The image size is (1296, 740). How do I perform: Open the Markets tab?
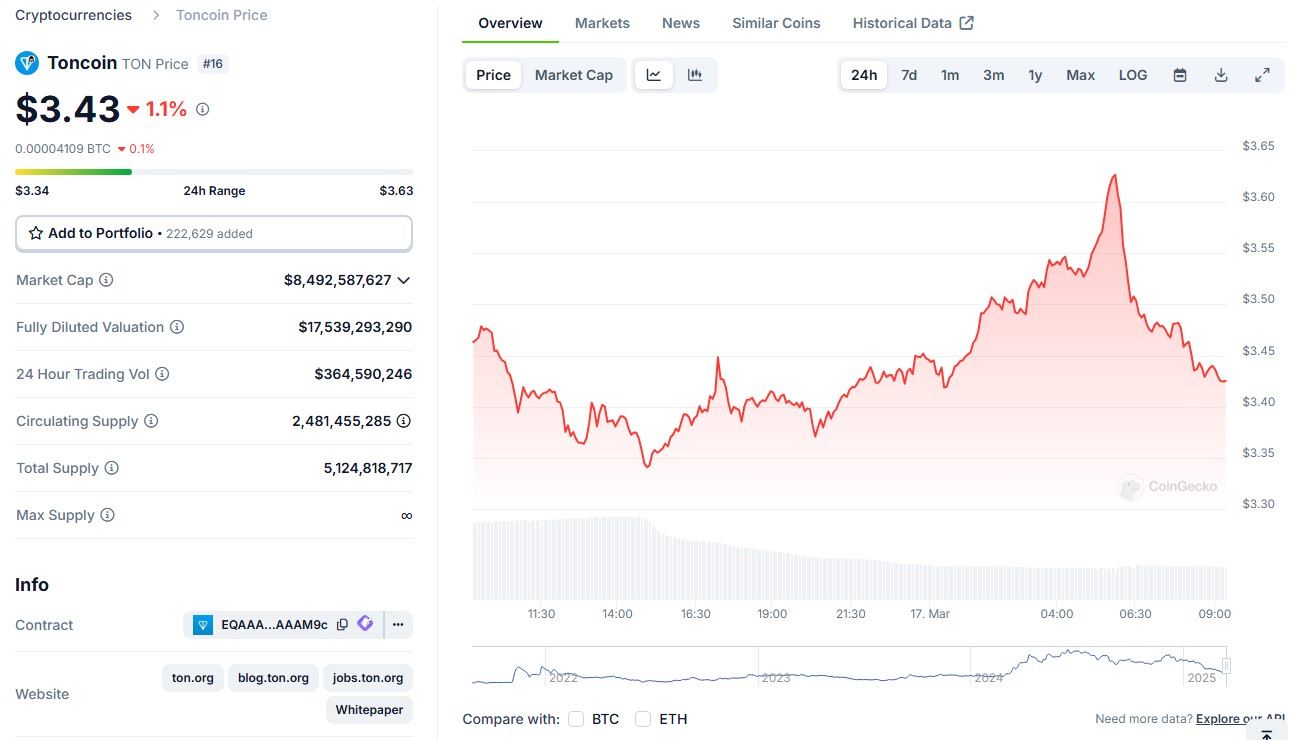(x=602, y=23)
